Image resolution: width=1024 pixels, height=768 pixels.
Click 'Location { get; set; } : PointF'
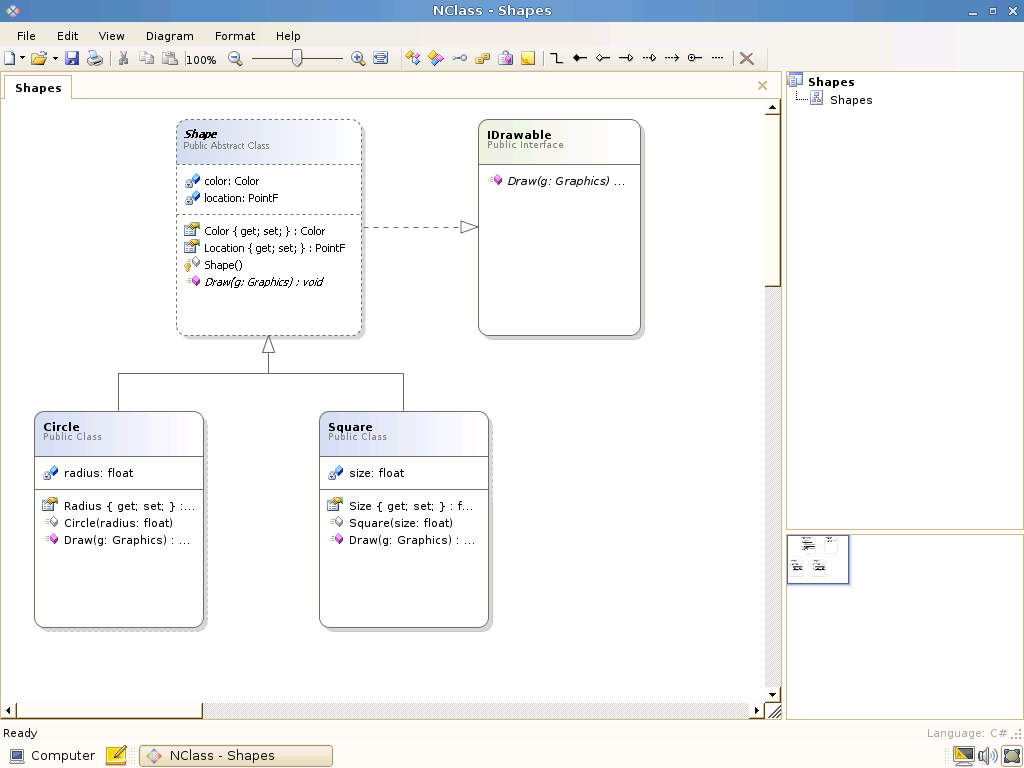tap(274, 248)
